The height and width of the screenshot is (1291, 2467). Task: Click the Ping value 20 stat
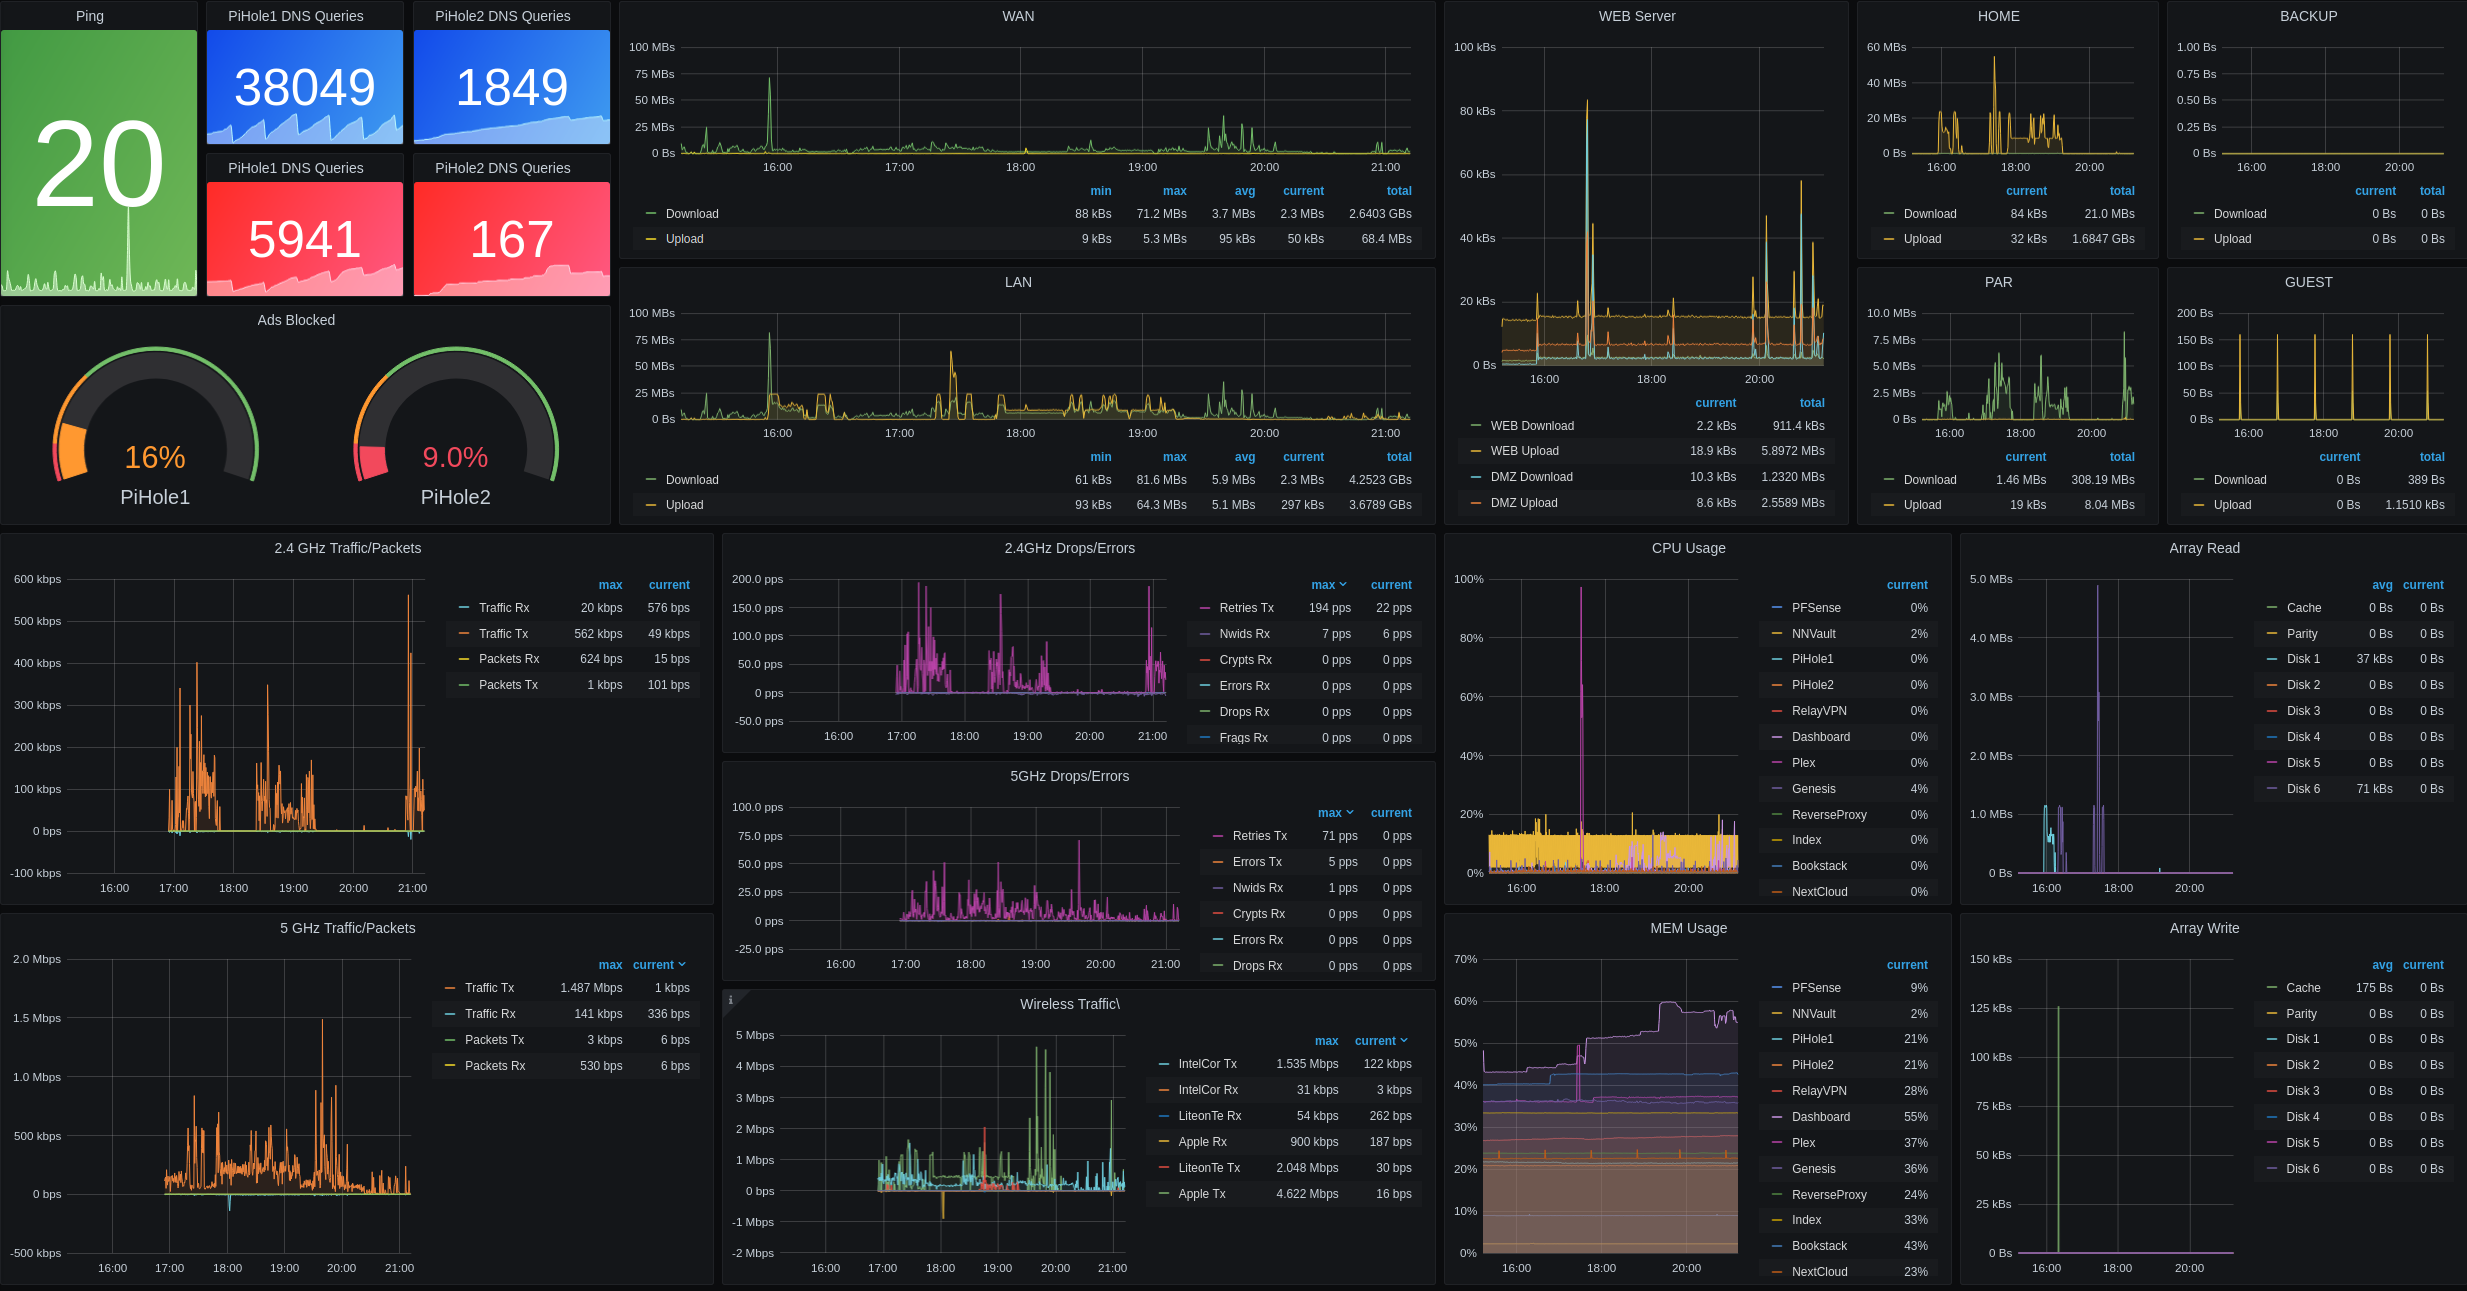click(x=99, y=164)
